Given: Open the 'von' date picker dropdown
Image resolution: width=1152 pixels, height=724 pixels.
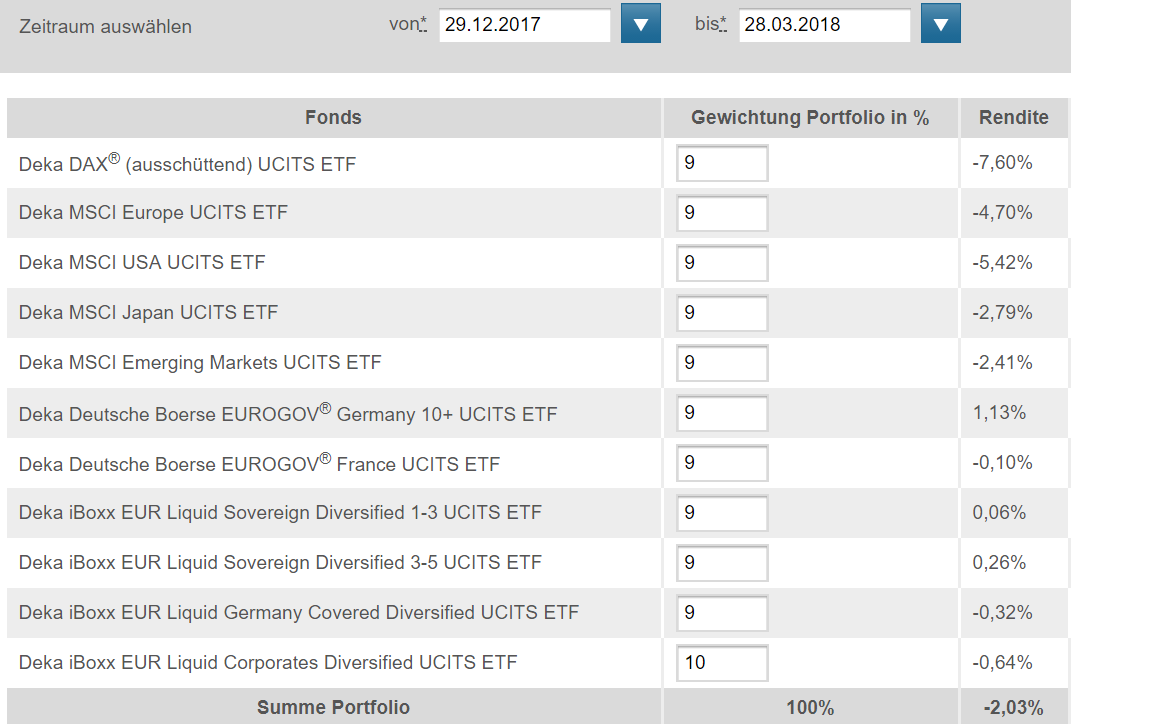Looking at the screenshot, I should [640, 24].
